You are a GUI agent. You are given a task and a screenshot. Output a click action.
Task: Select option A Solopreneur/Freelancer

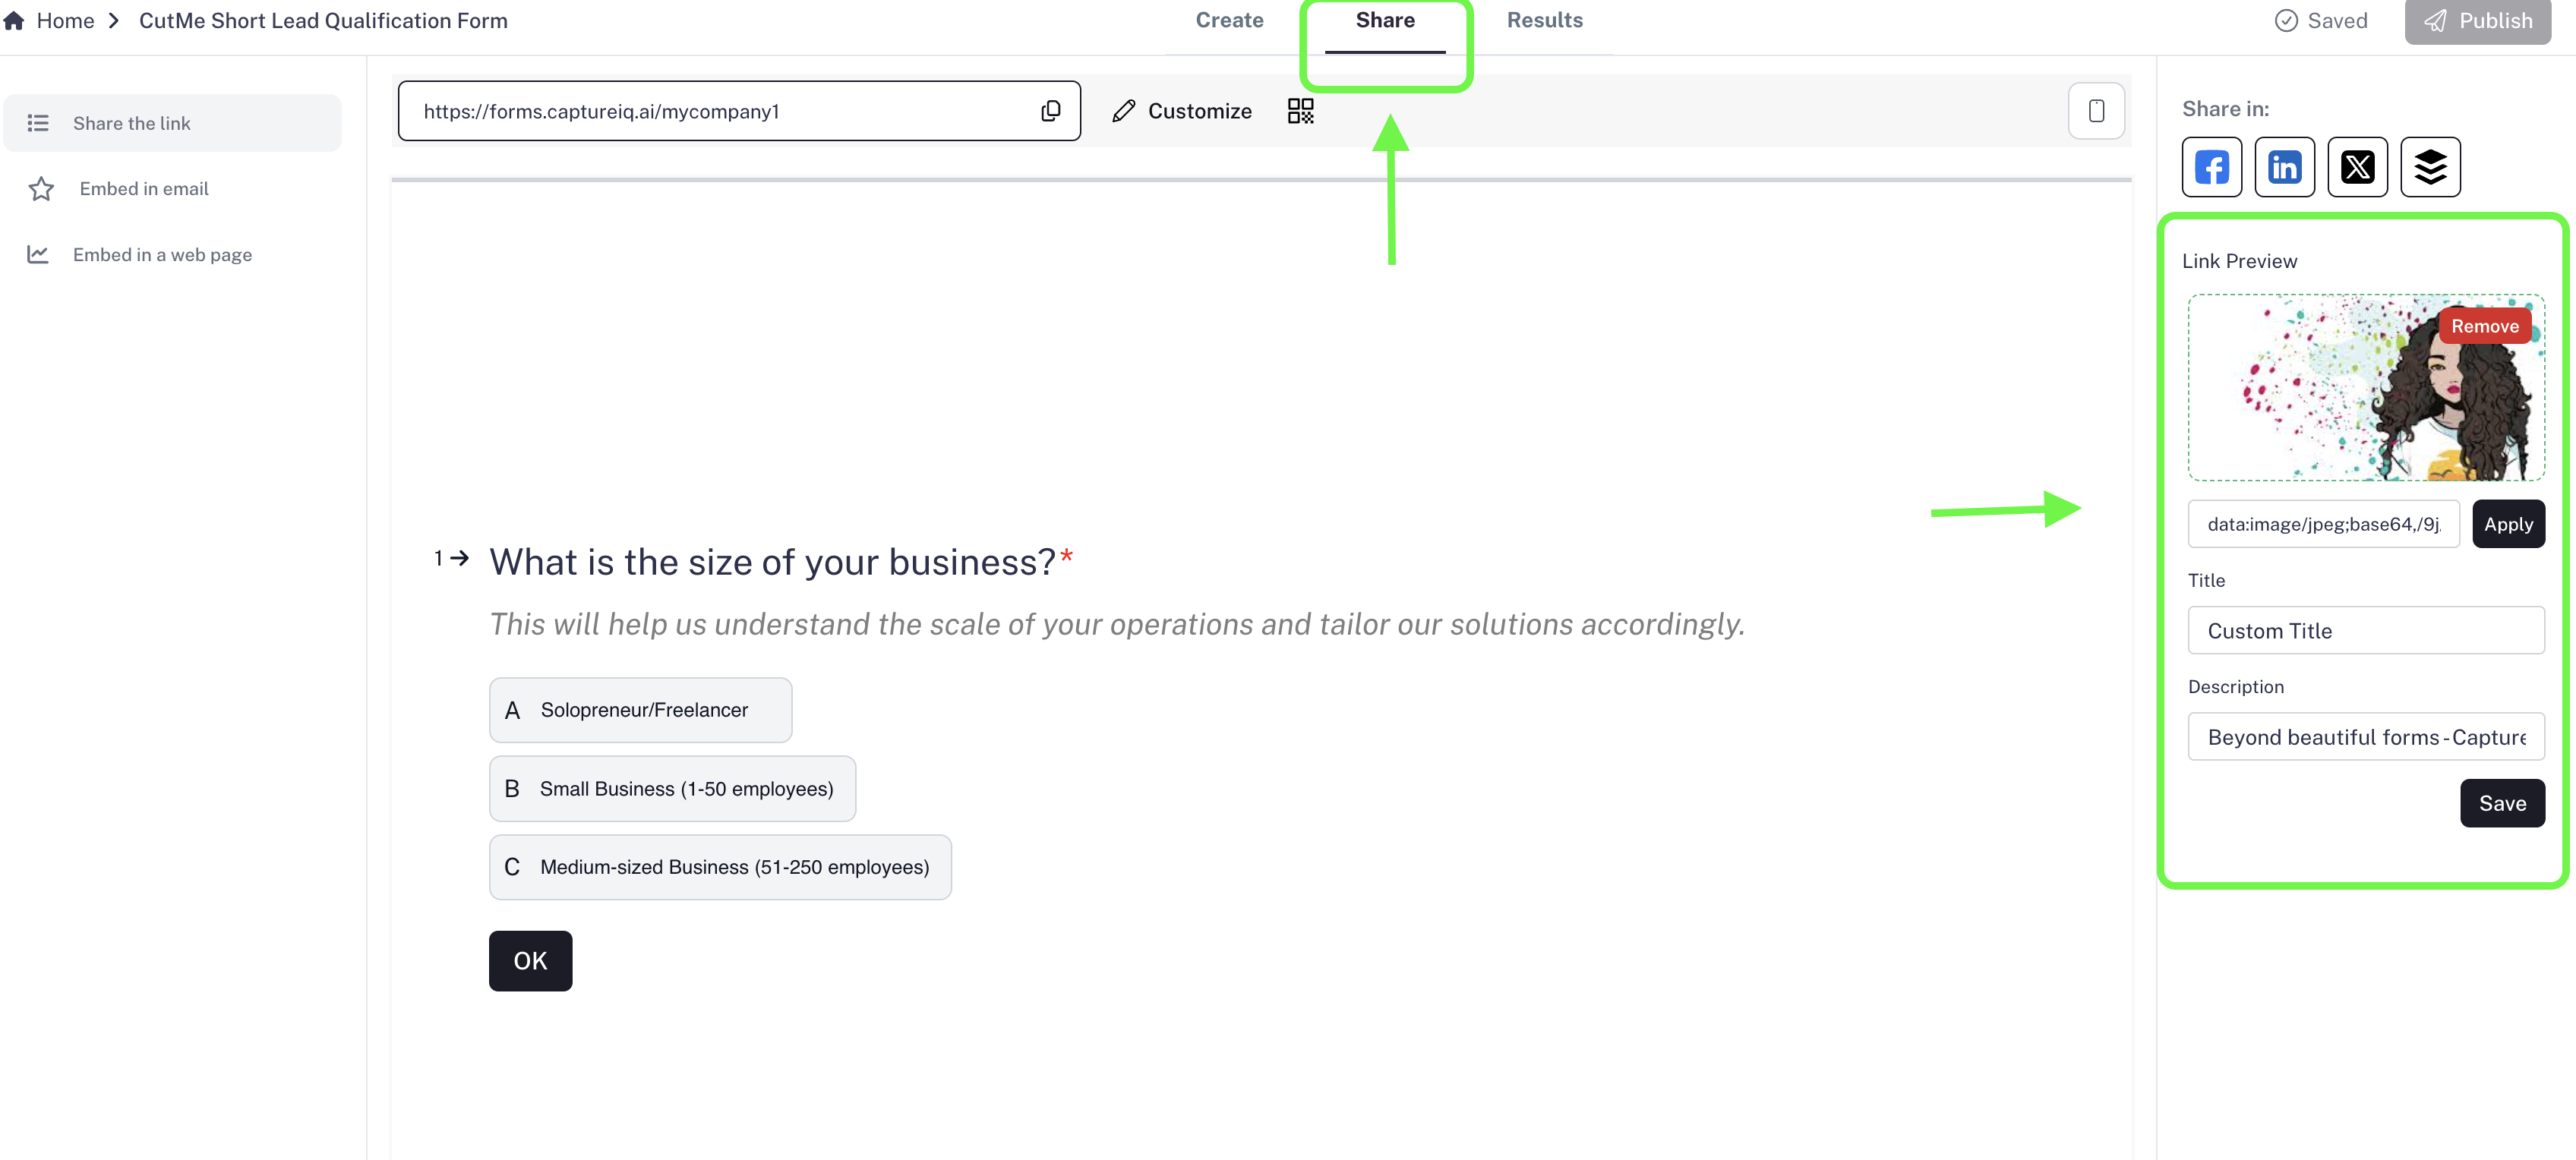click(640, 710)
